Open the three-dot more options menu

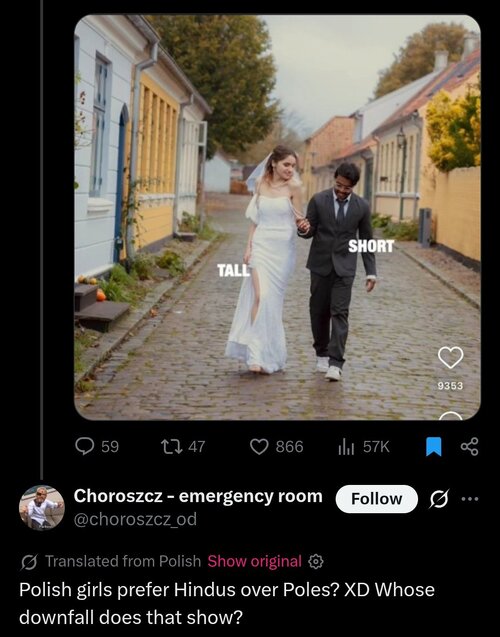[470, 498]
